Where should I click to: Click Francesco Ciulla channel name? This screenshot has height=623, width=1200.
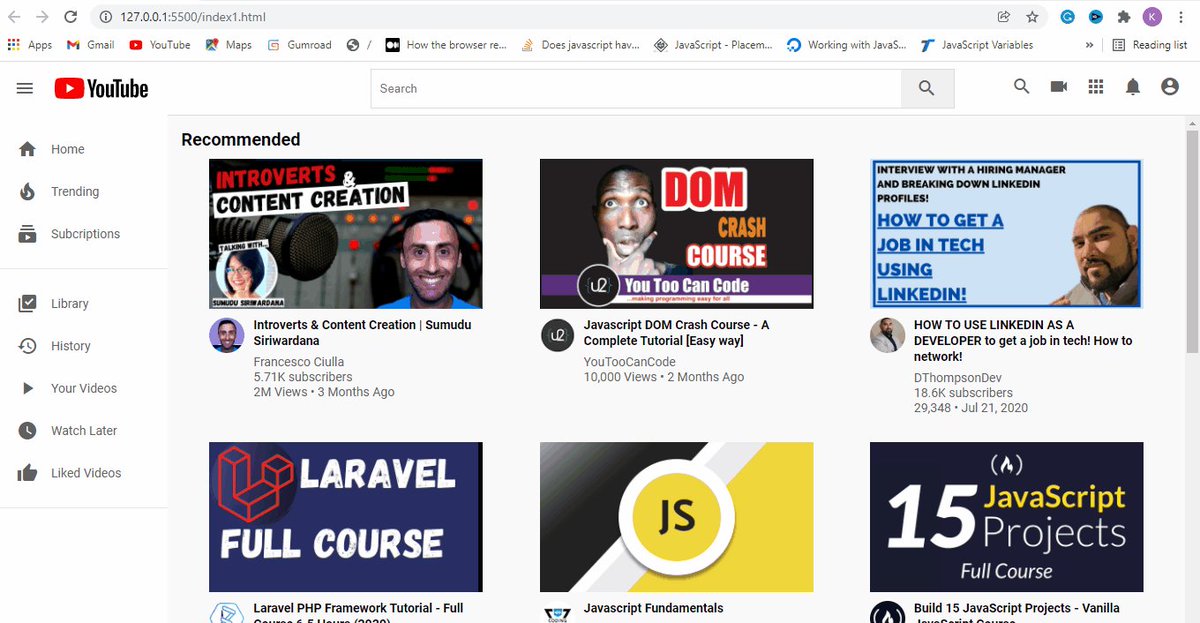(x=299, y=362)
